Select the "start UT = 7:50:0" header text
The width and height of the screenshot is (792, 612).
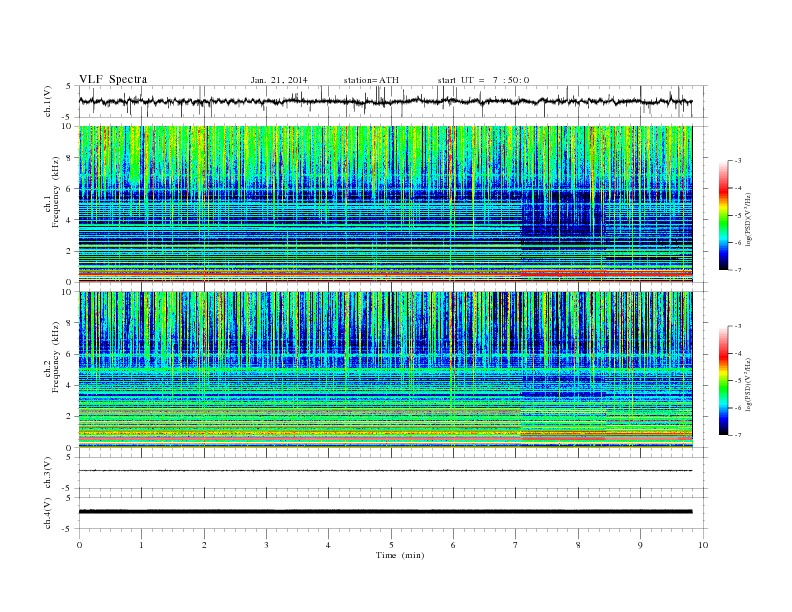coord(483,80)
